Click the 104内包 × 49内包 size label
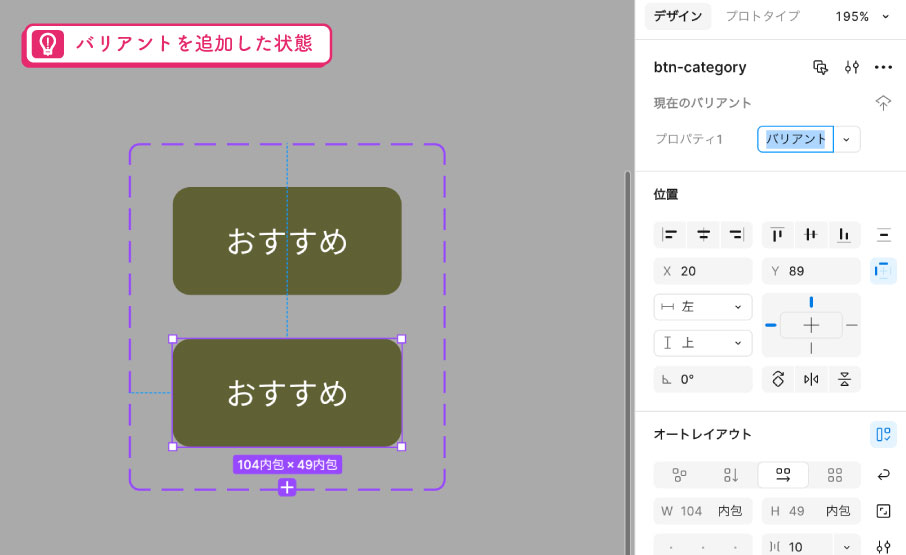This screenshot has height=555, width=906. (x=287, y=464)
